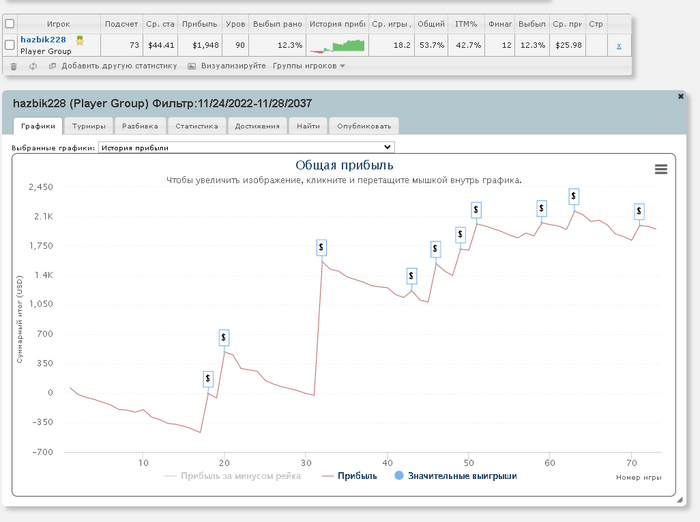Toggle the Значительные выигрыши legend
The image size is (700, 522).
pyautogui.click(x=456, y=476)
